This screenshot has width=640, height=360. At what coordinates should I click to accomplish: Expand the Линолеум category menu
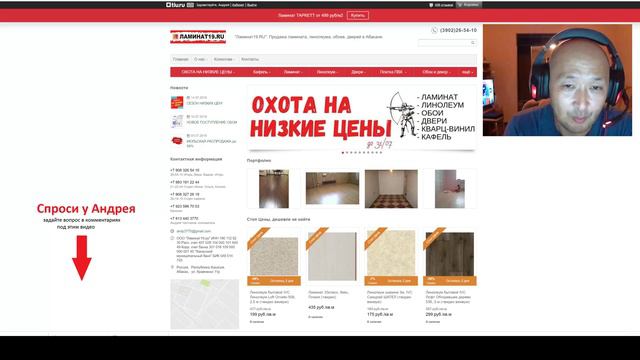[x=327, y=72]
